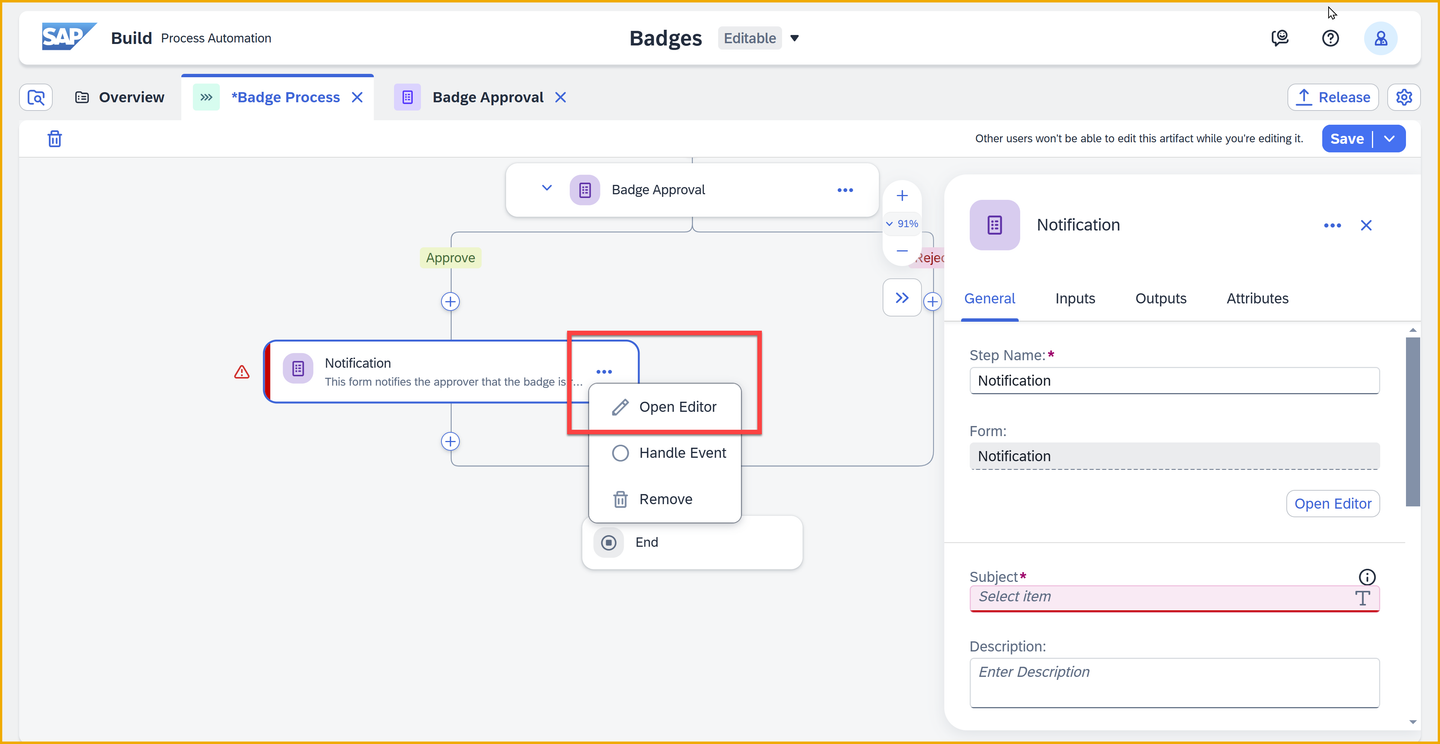The image size is (1440, 744).
Task: Open the Editable status dropdown arrow
Action: (x=795, y=38)
